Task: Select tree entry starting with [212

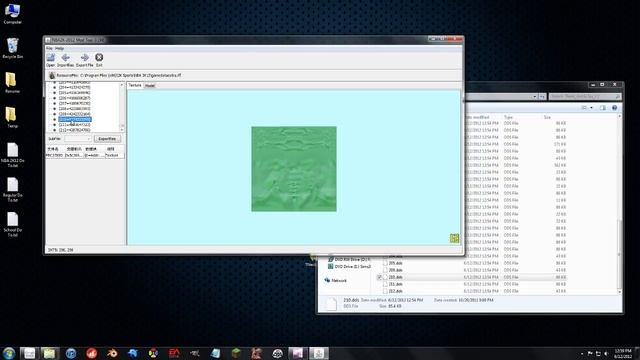Action: [x=74, y=130]
